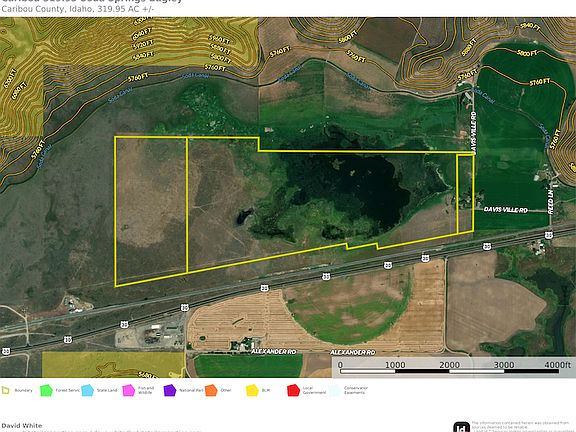The width and height of the screenshot is (576, 432).
Task: Click the 5960 FT contour label
Action: 219,39
